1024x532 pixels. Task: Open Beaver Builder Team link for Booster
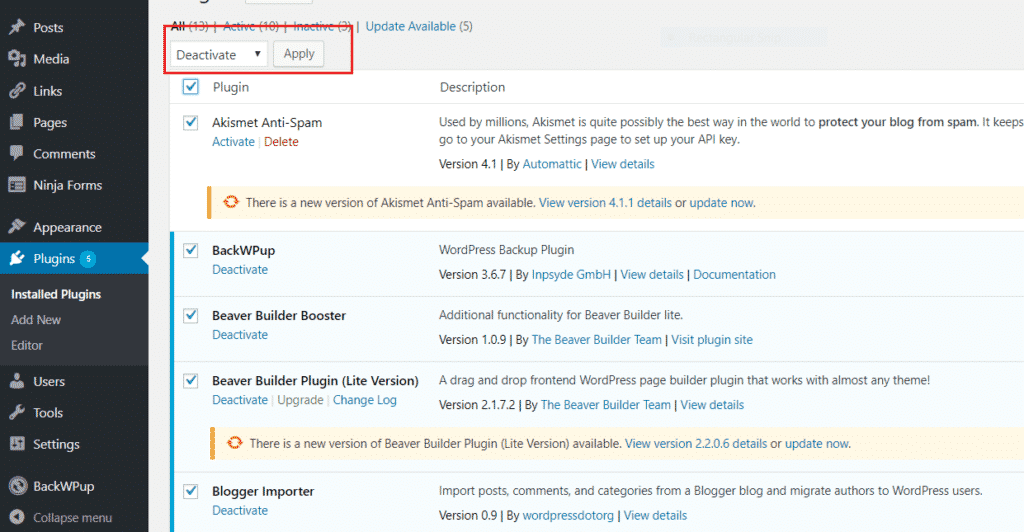[596, 340]
